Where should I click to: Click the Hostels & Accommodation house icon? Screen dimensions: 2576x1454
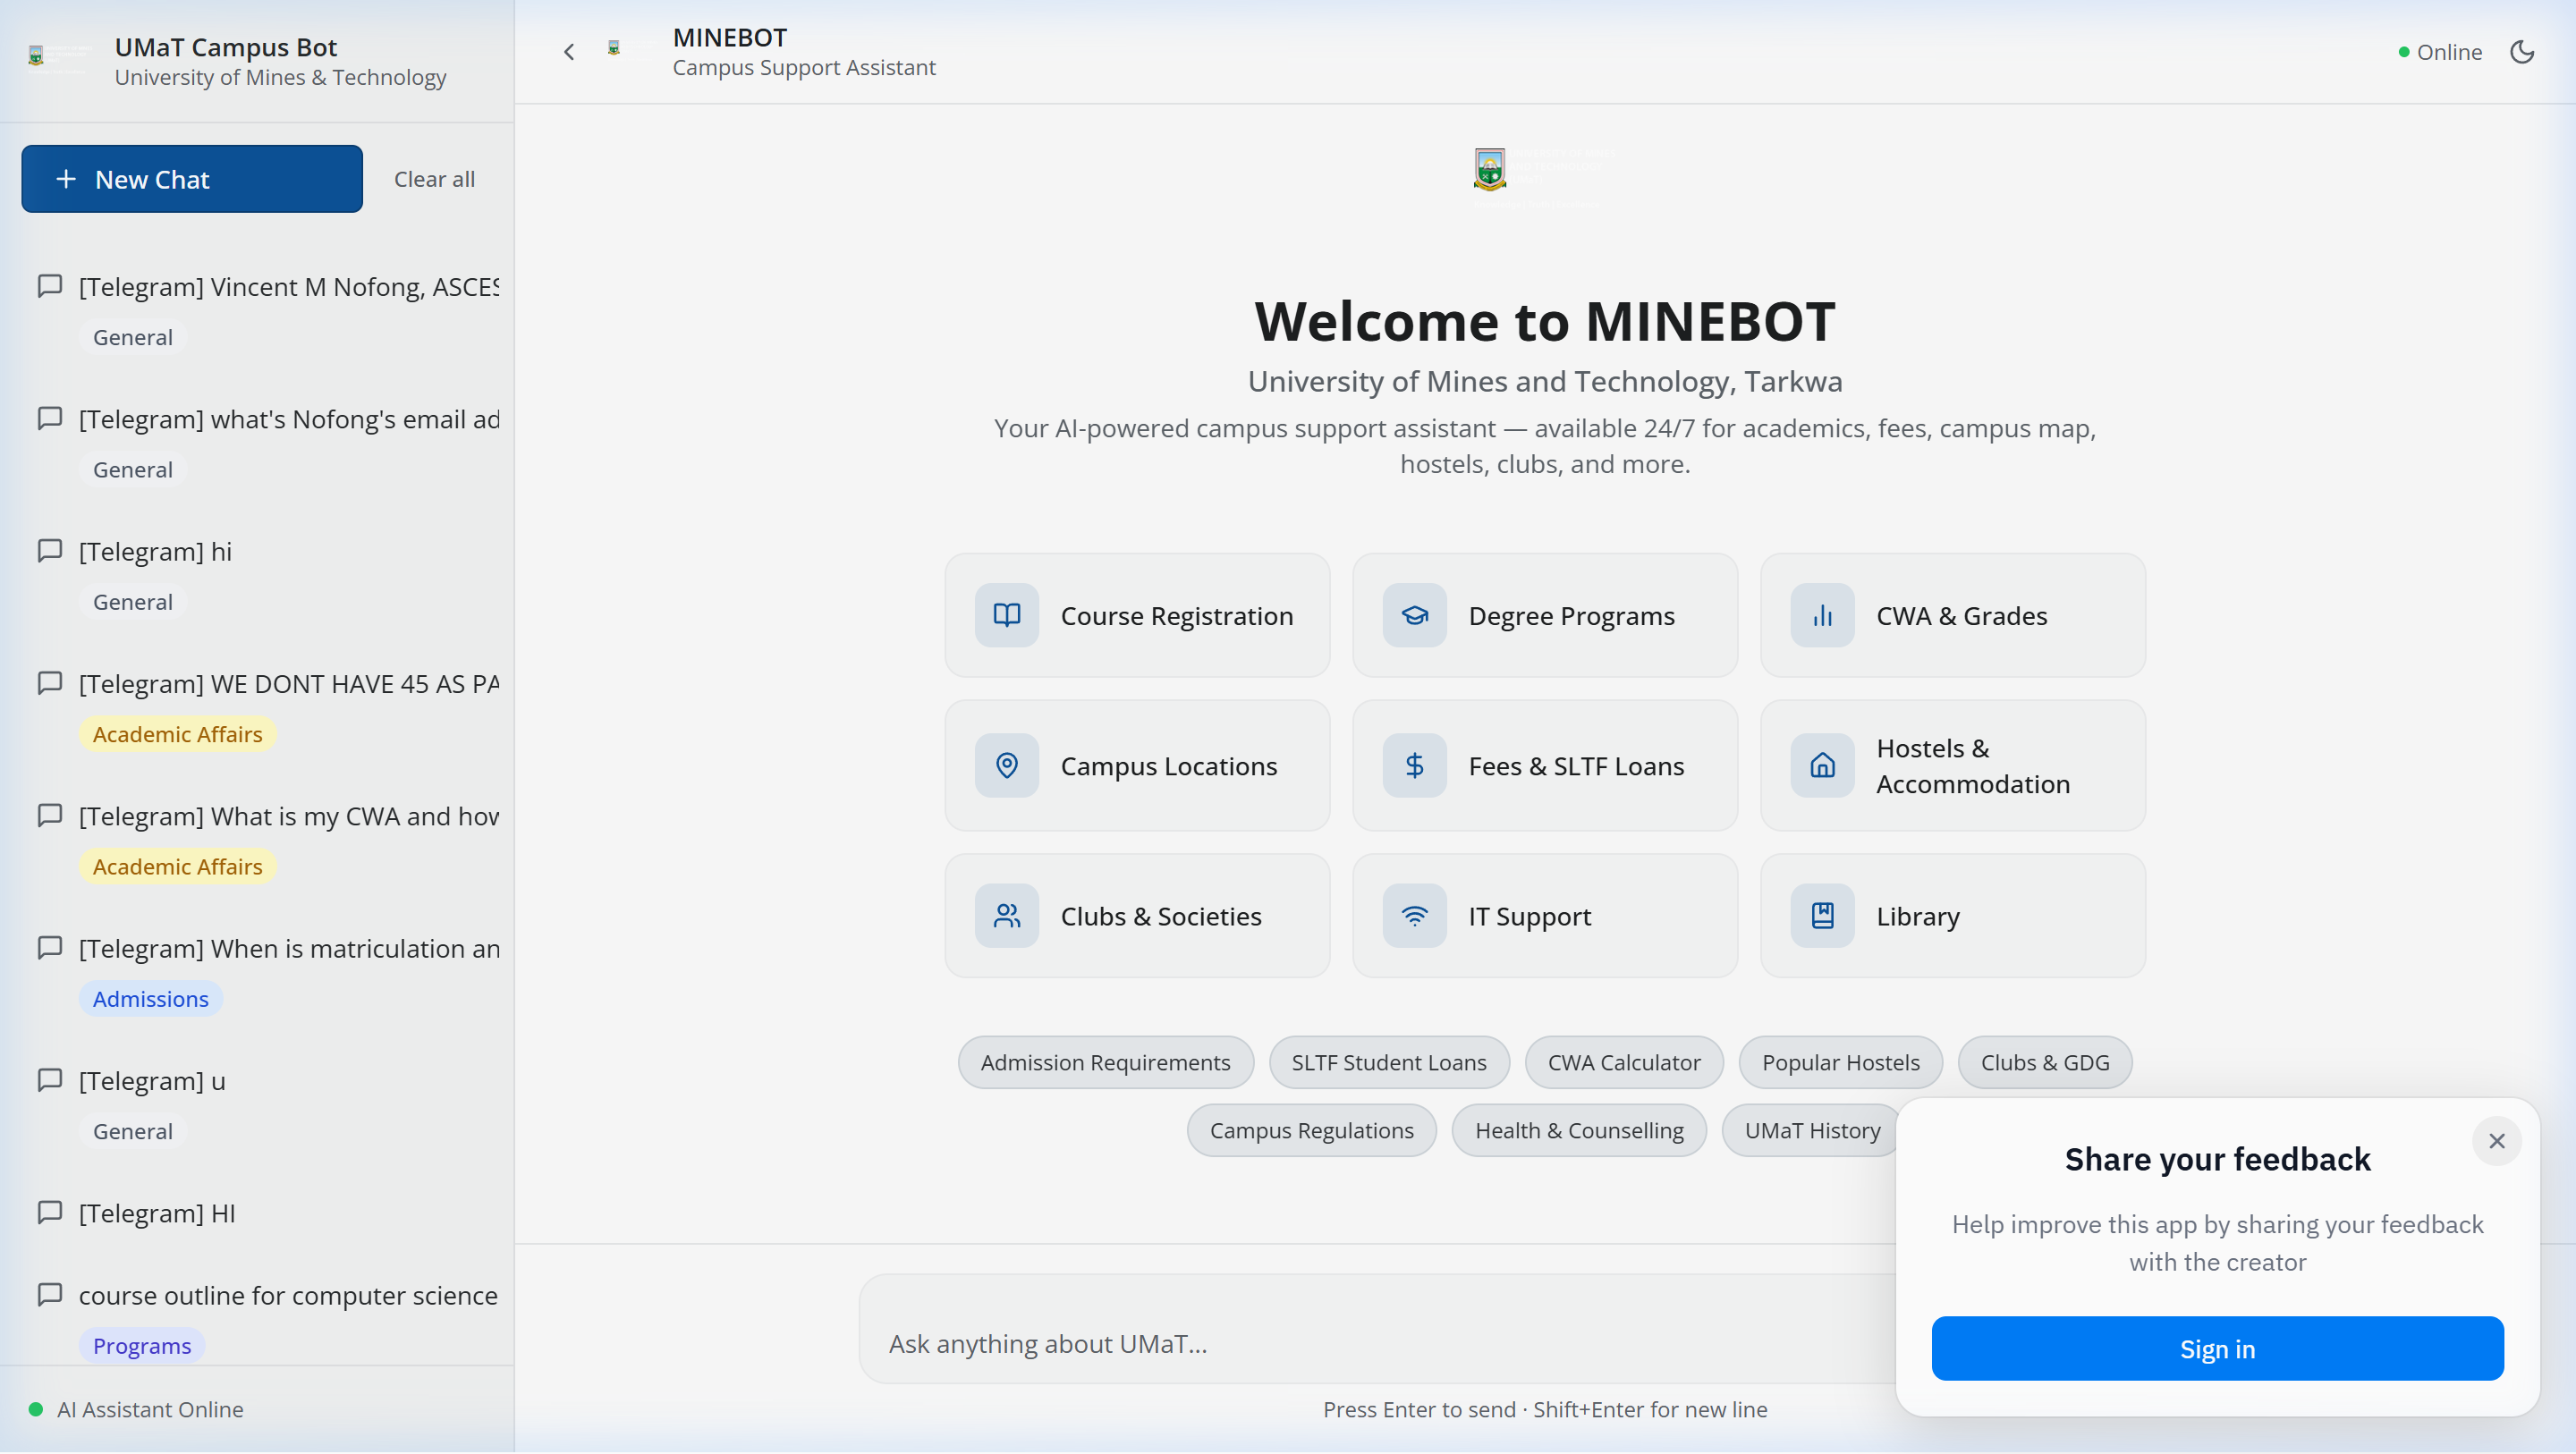point(1823,765)
